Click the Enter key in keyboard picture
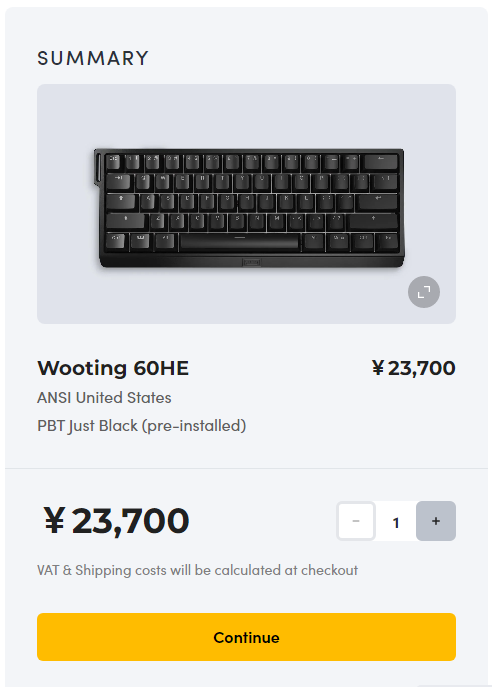492x687 pixels. (377, 202)
